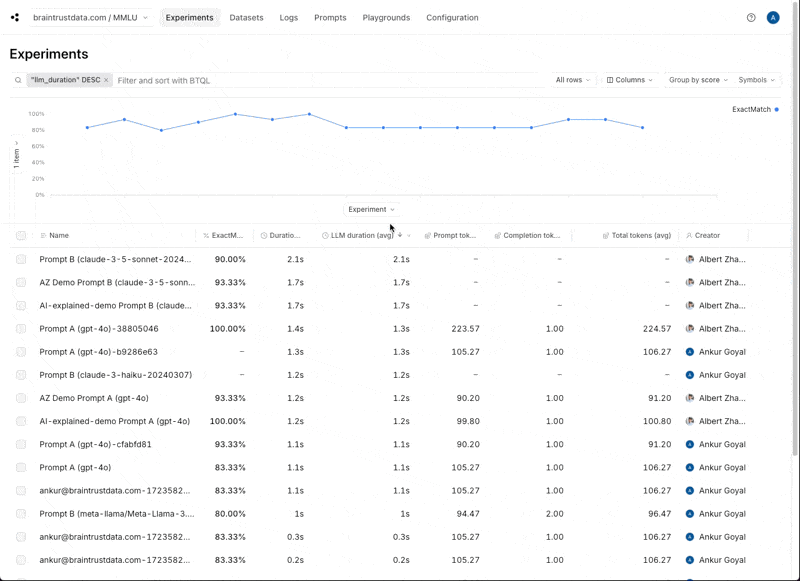
Task: Click the percent icon in ExactMatch header
Action: pos(206,236)
